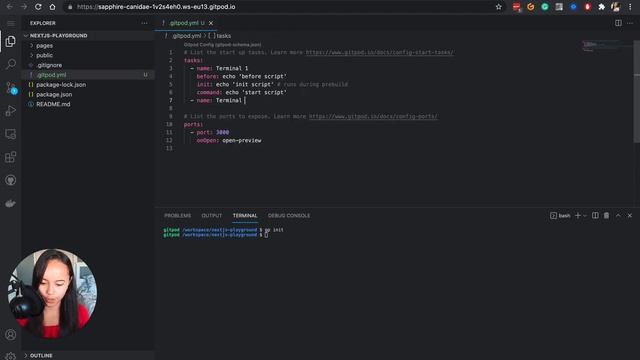Image resolution: width=640 pixels, height=360 pixels.
Task: Open the Search view icon
Action: pyautogui.click(x=11, y=64)
